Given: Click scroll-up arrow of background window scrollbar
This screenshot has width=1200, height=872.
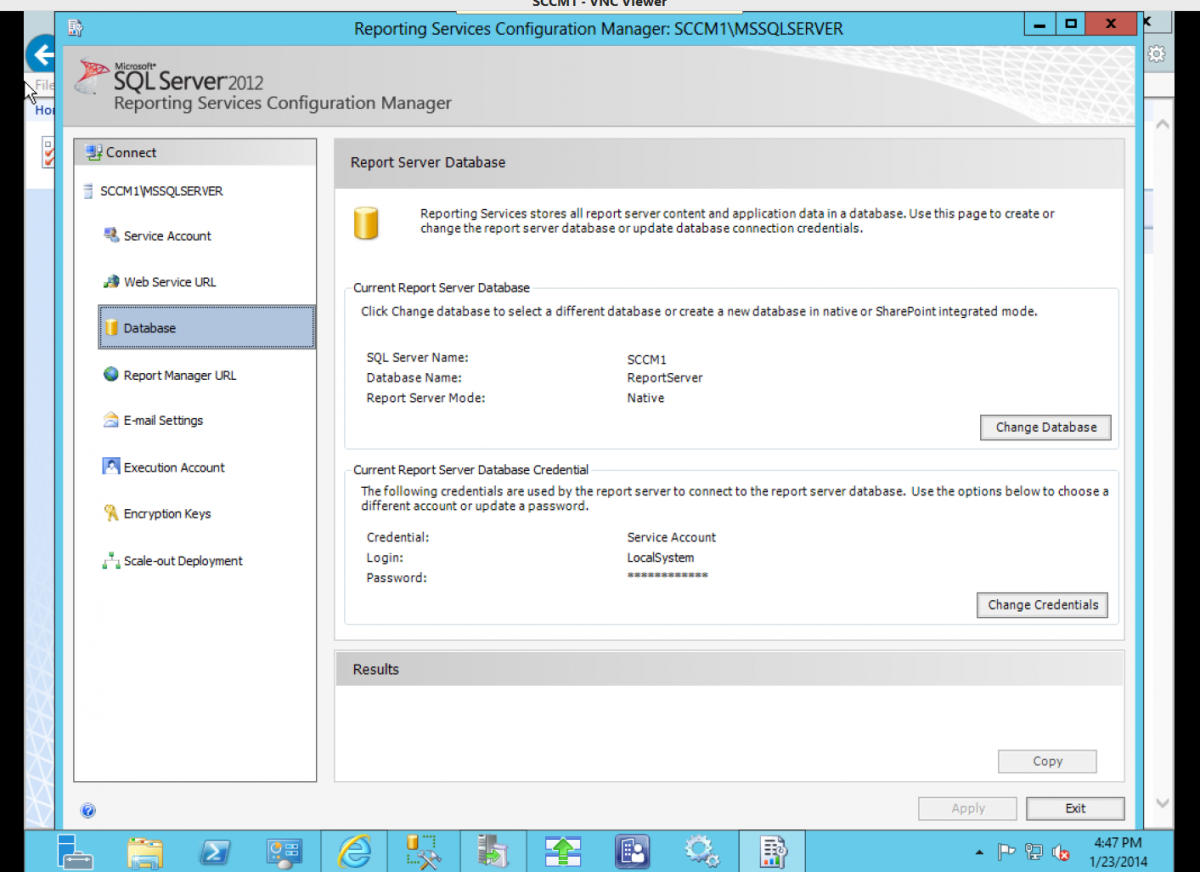Looking at the screenshot, I should click(1162, 125).
